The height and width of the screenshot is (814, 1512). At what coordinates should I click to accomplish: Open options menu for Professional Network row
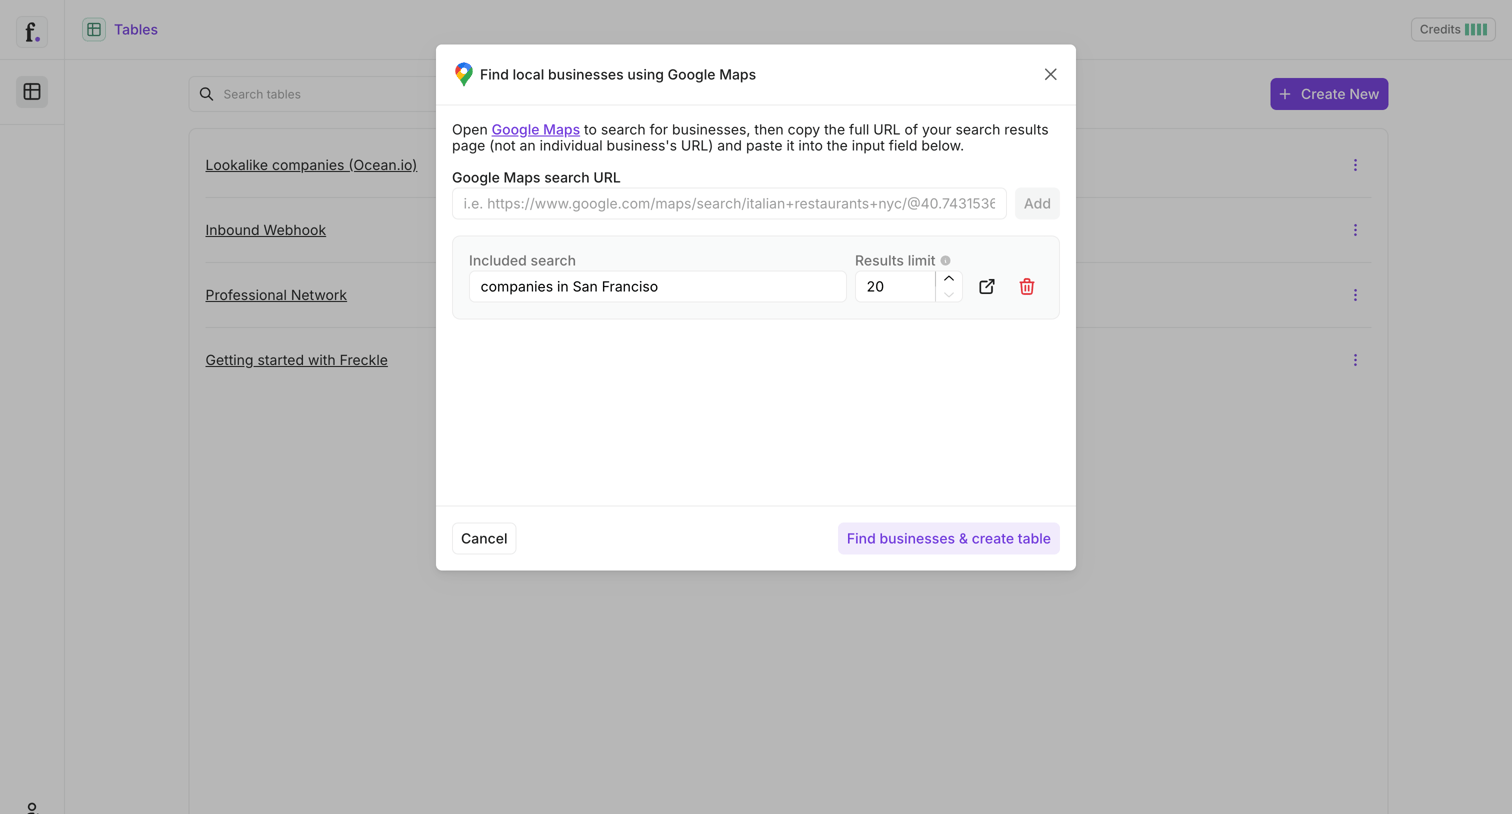coord(1355,295)
